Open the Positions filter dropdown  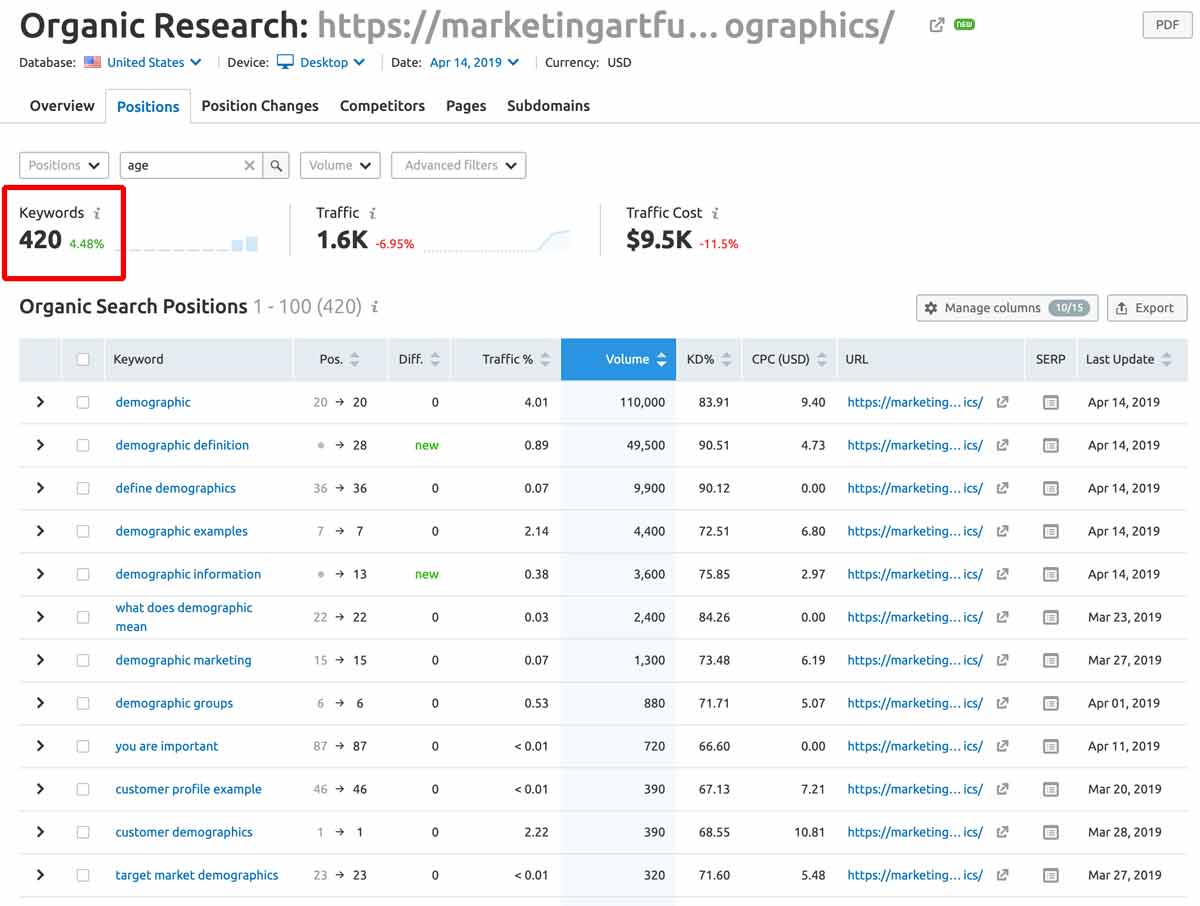point(64,166)
